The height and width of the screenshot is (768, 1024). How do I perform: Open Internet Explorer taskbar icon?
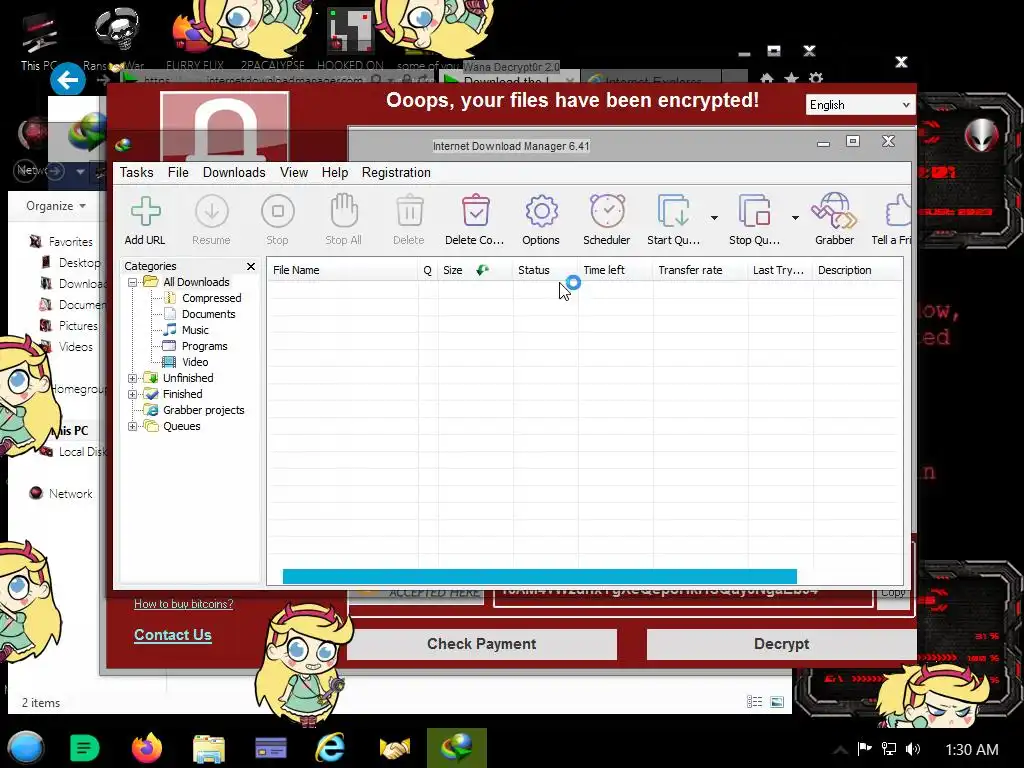pos(331,748)
